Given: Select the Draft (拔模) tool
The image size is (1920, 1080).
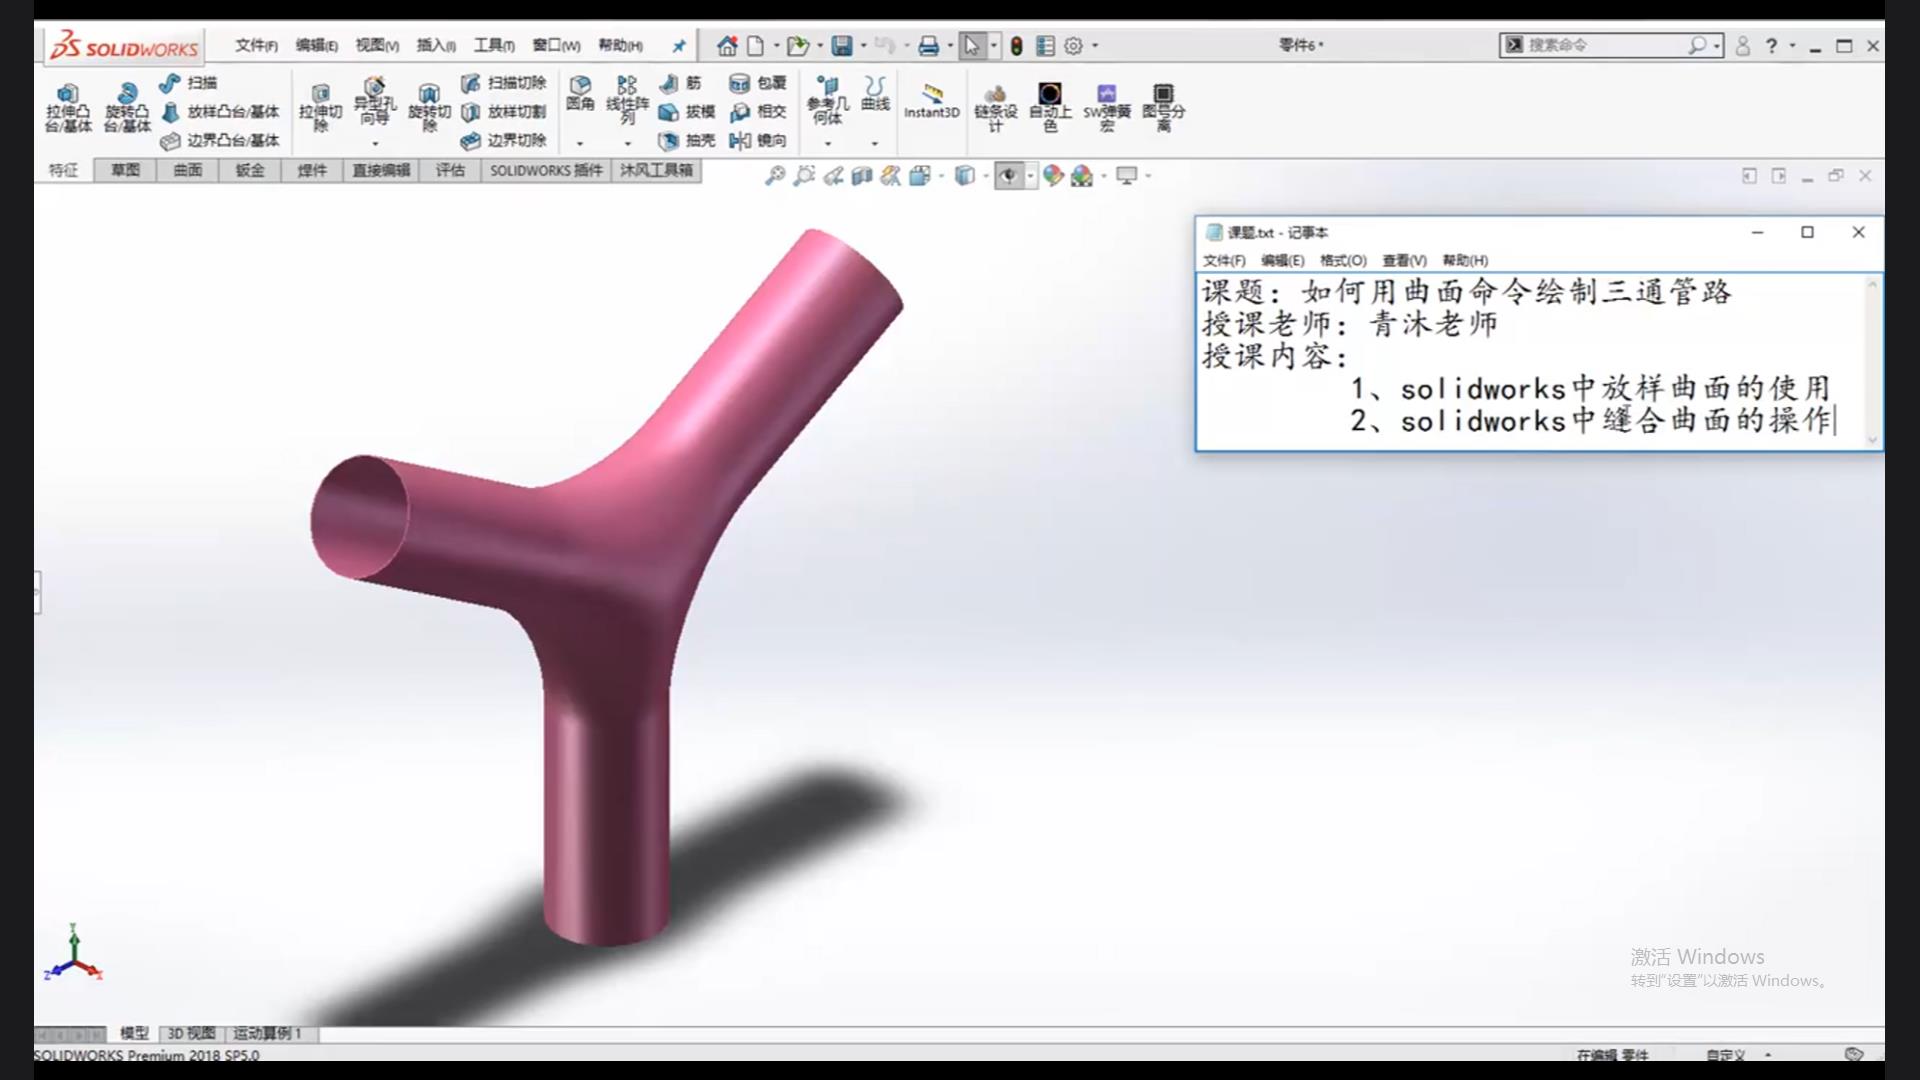Looking at the screenshot, I should (x=687, y=112).
